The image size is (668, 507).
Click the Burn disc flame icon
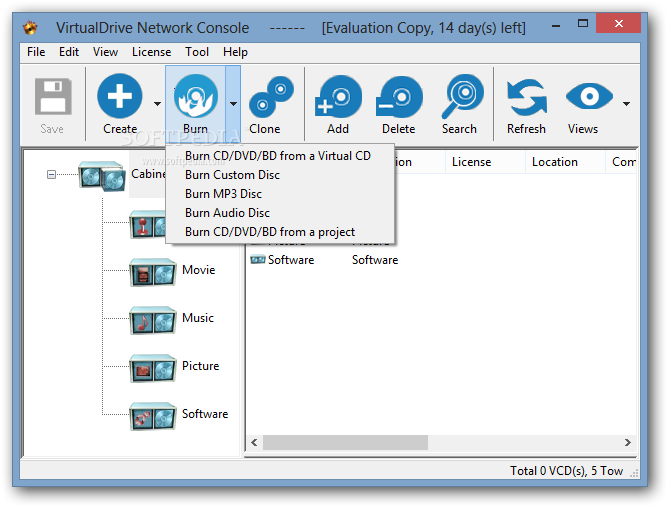[x=196, y=96]
